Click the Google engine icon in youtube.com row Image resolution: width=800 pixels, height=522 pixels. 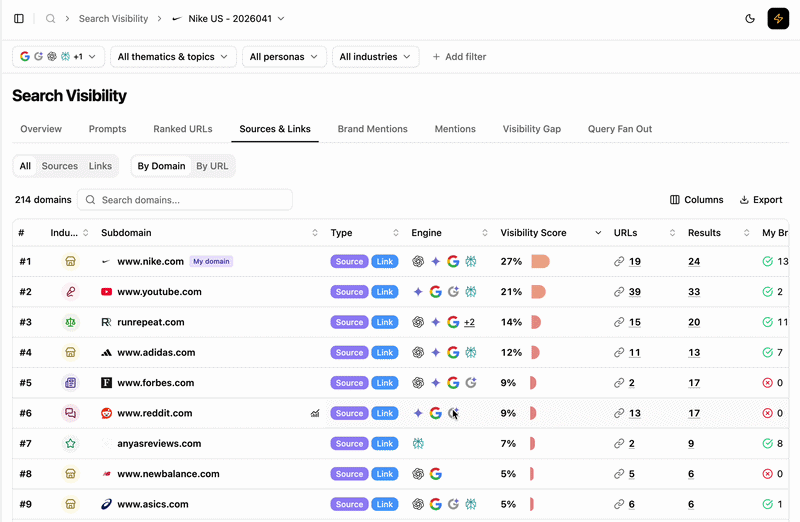pyautogui.click(x=435, y=292)
